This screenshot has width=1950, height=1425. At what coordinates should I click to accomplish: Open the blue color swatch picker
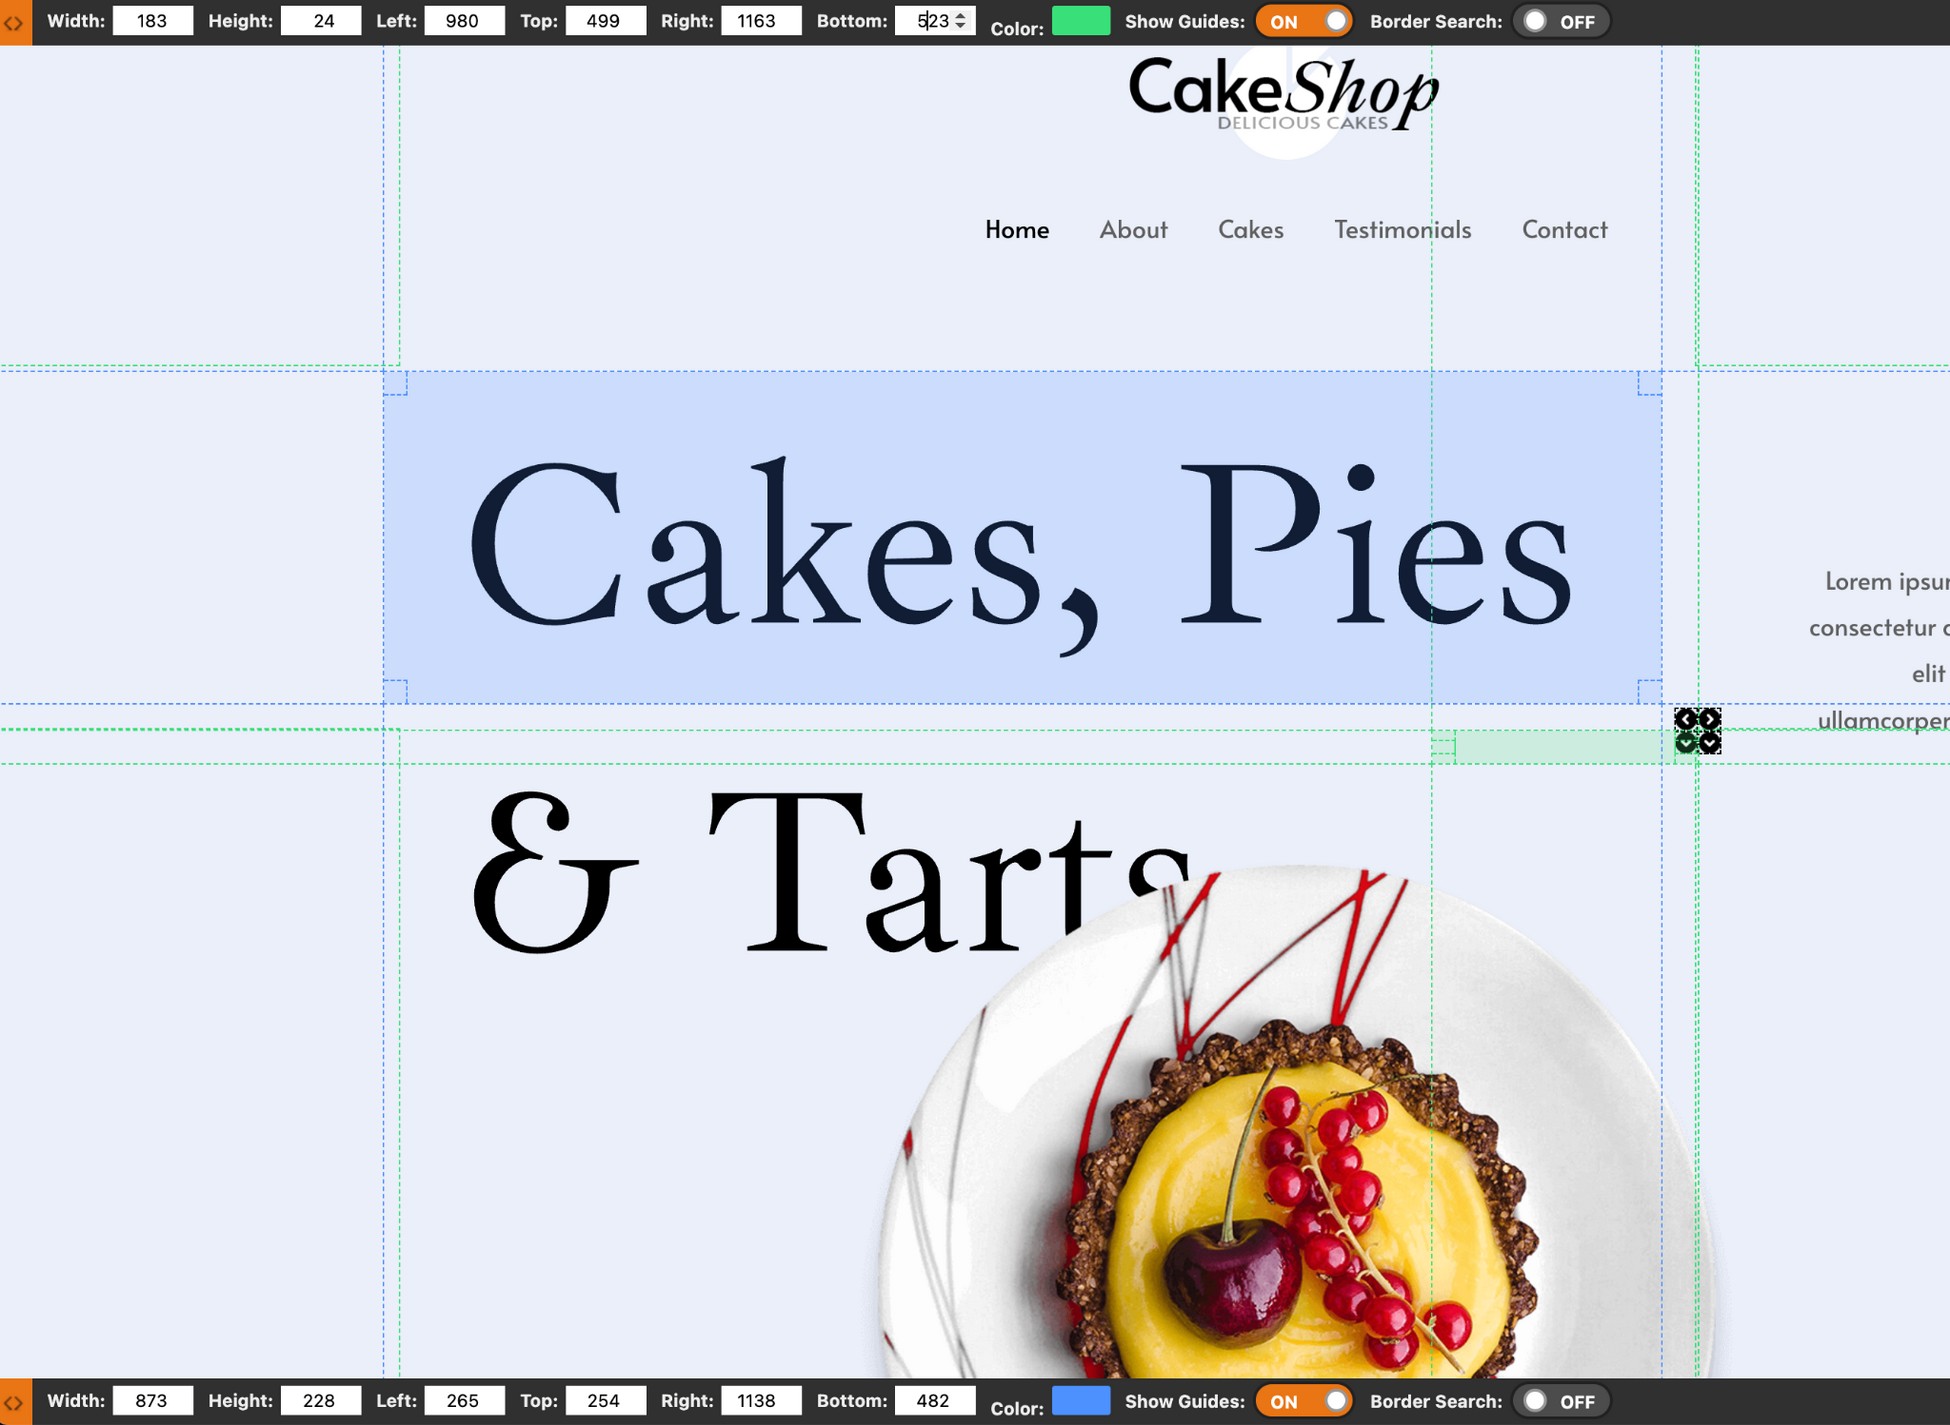(x=1080, y=1401)
